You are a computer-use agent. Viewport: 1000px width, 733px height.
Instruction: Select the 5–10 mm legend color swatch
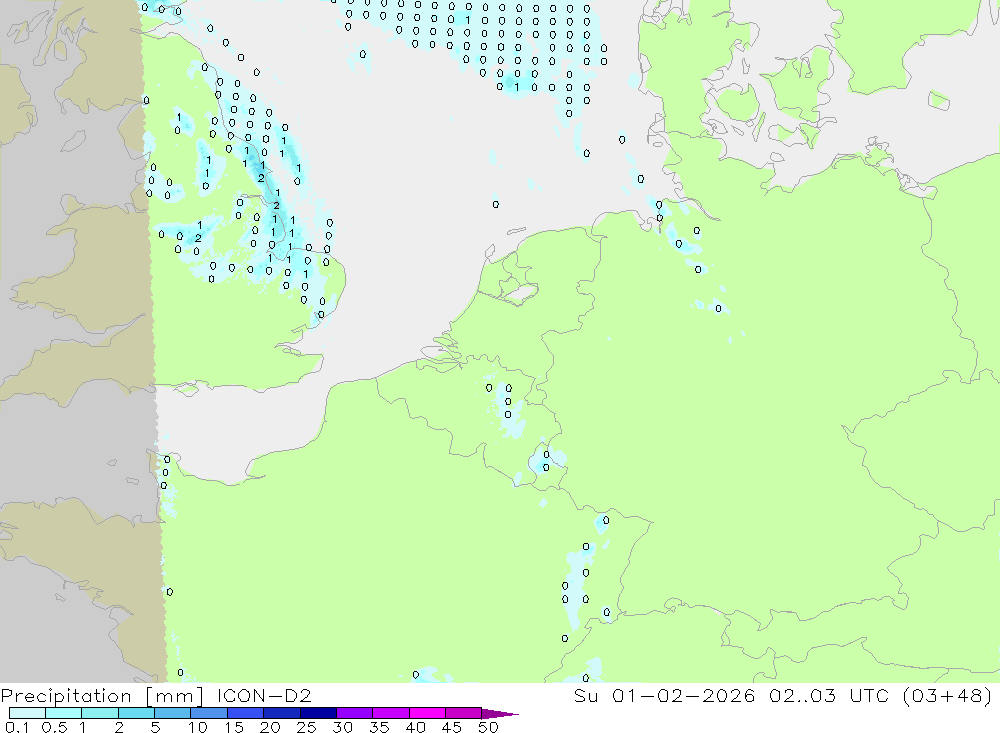pyautogui.click(x=173, y=713)
